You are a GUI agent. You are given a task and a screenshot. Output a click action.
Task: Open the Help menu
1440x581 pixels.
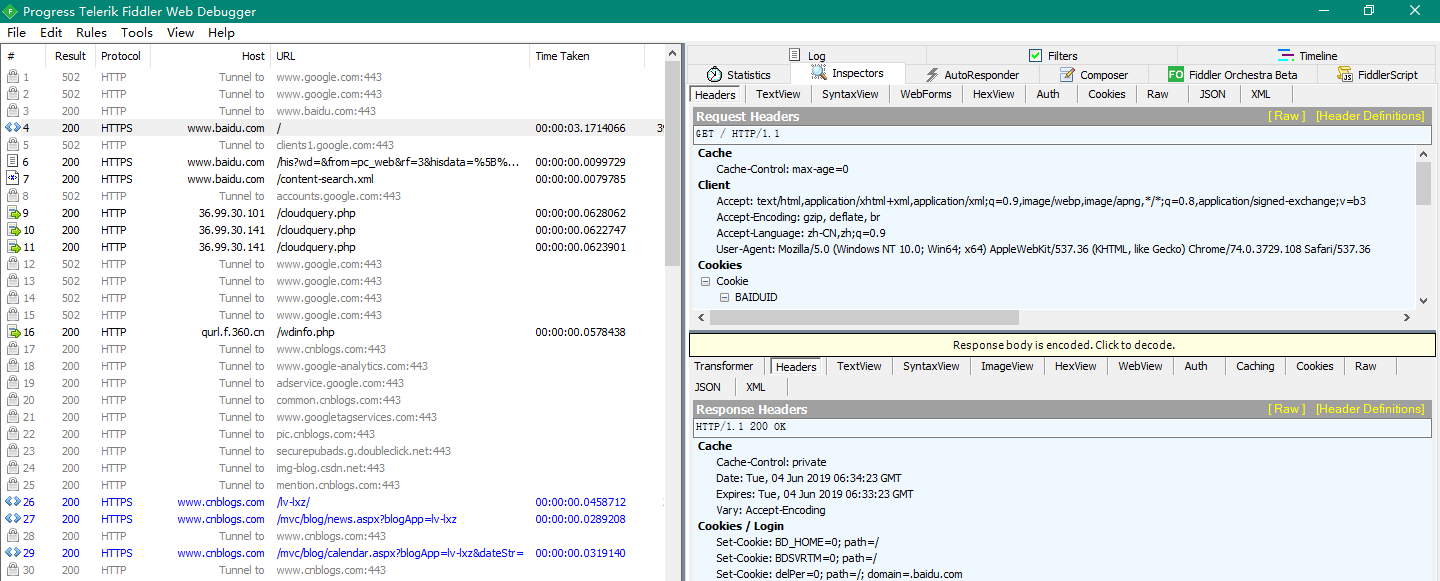(x=222, y=33)
